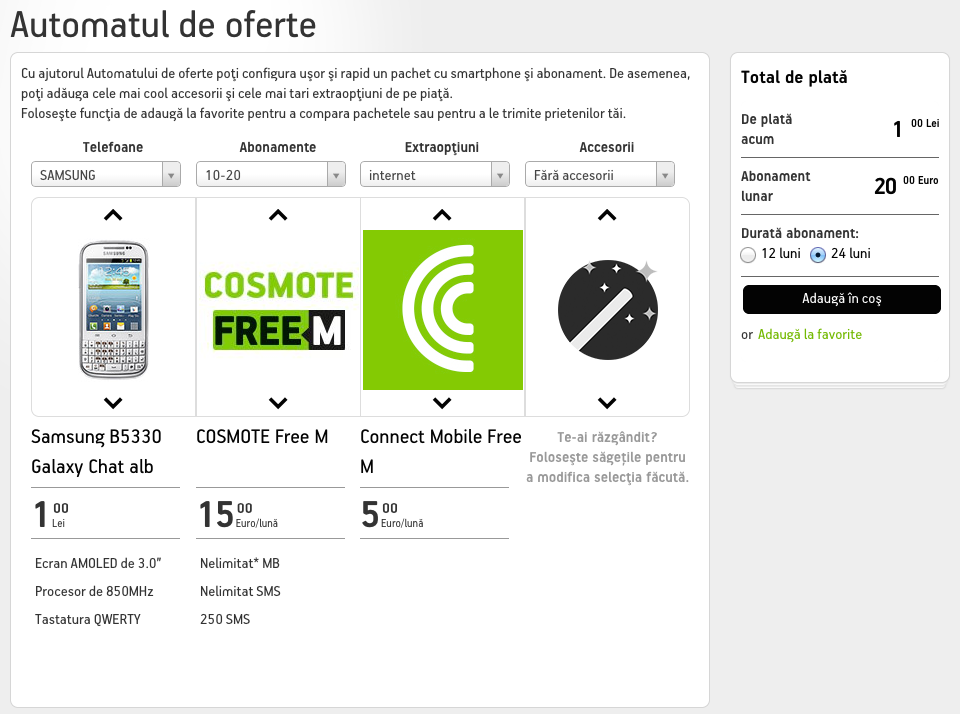Click the magic wand accessories image
960x714 pixels.
click(607, 309)
